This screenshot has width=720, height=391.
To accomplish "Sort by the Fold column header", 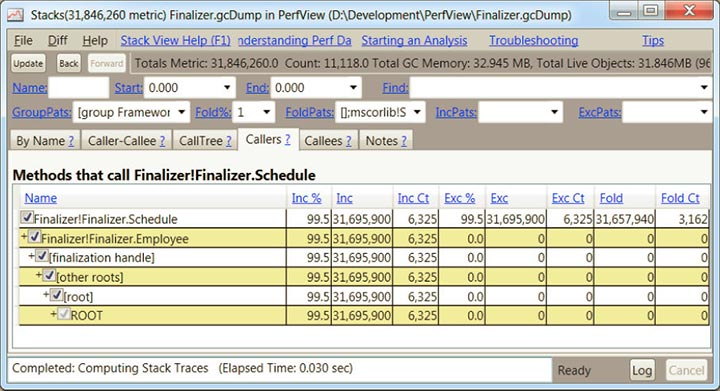I will pyautogui.click(x=611, y=198).
